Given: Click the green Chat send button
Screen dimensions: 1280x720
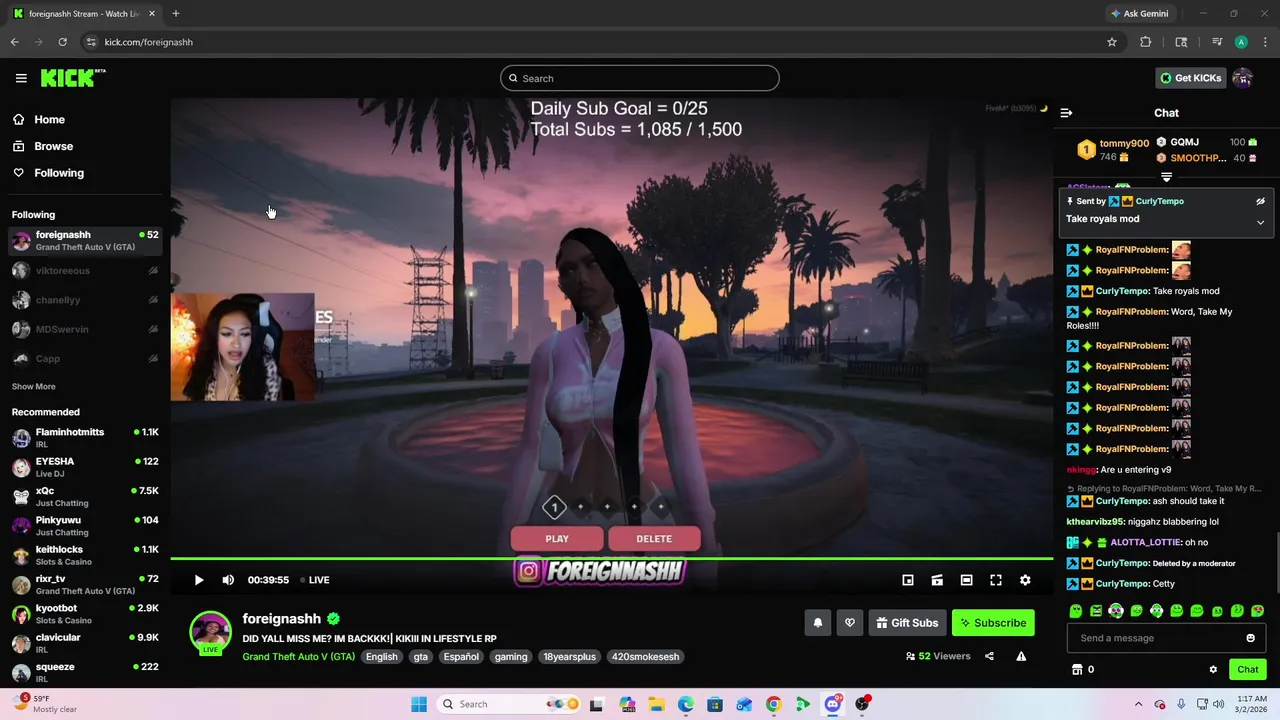Looking at the screenshot, I should click(x=1248, y=670).
